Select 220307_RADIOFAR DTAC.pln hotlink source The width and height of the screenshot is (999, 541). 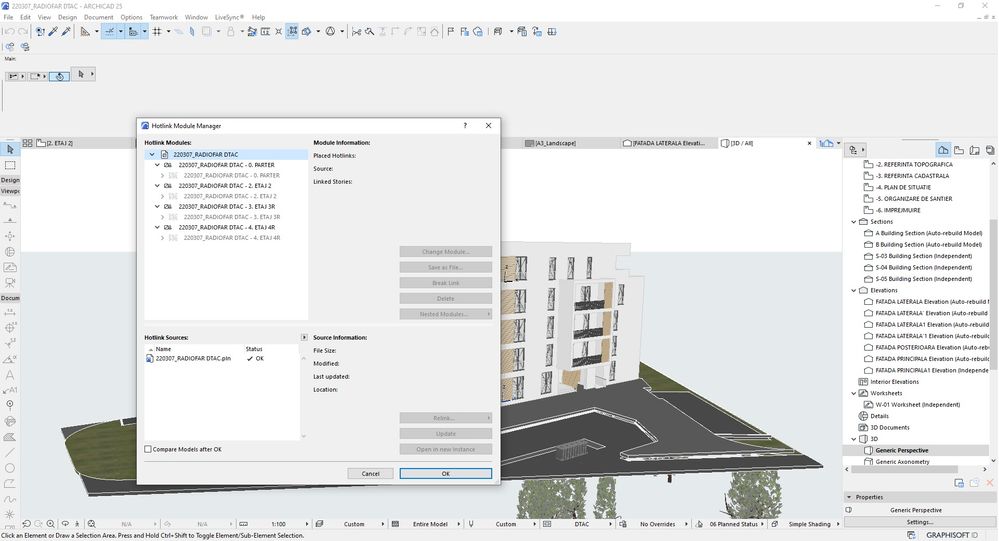click(x=193, y=358)
